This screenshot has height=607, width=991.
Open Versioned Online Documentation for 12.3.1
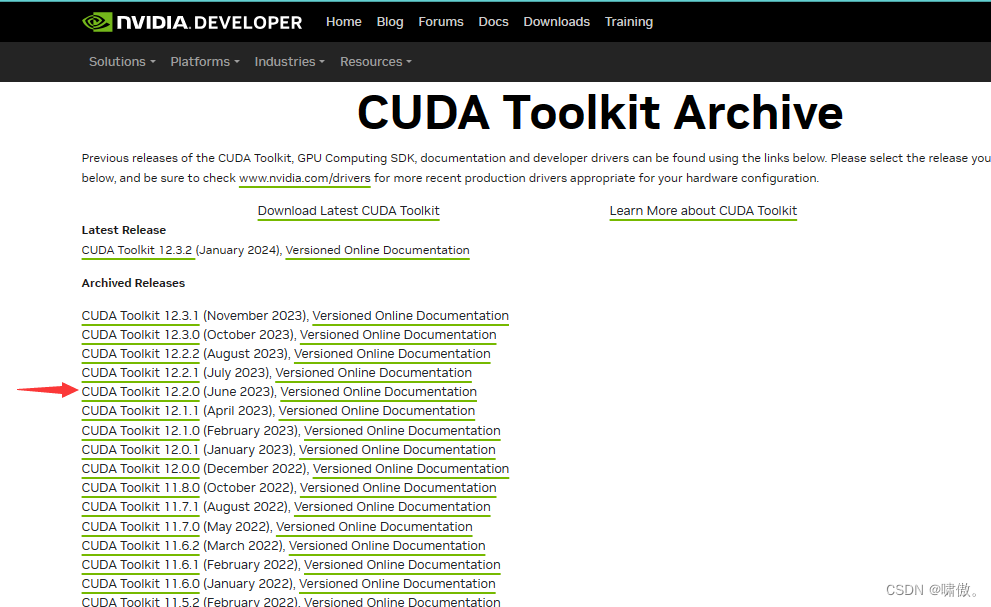[x=410, y=315]
